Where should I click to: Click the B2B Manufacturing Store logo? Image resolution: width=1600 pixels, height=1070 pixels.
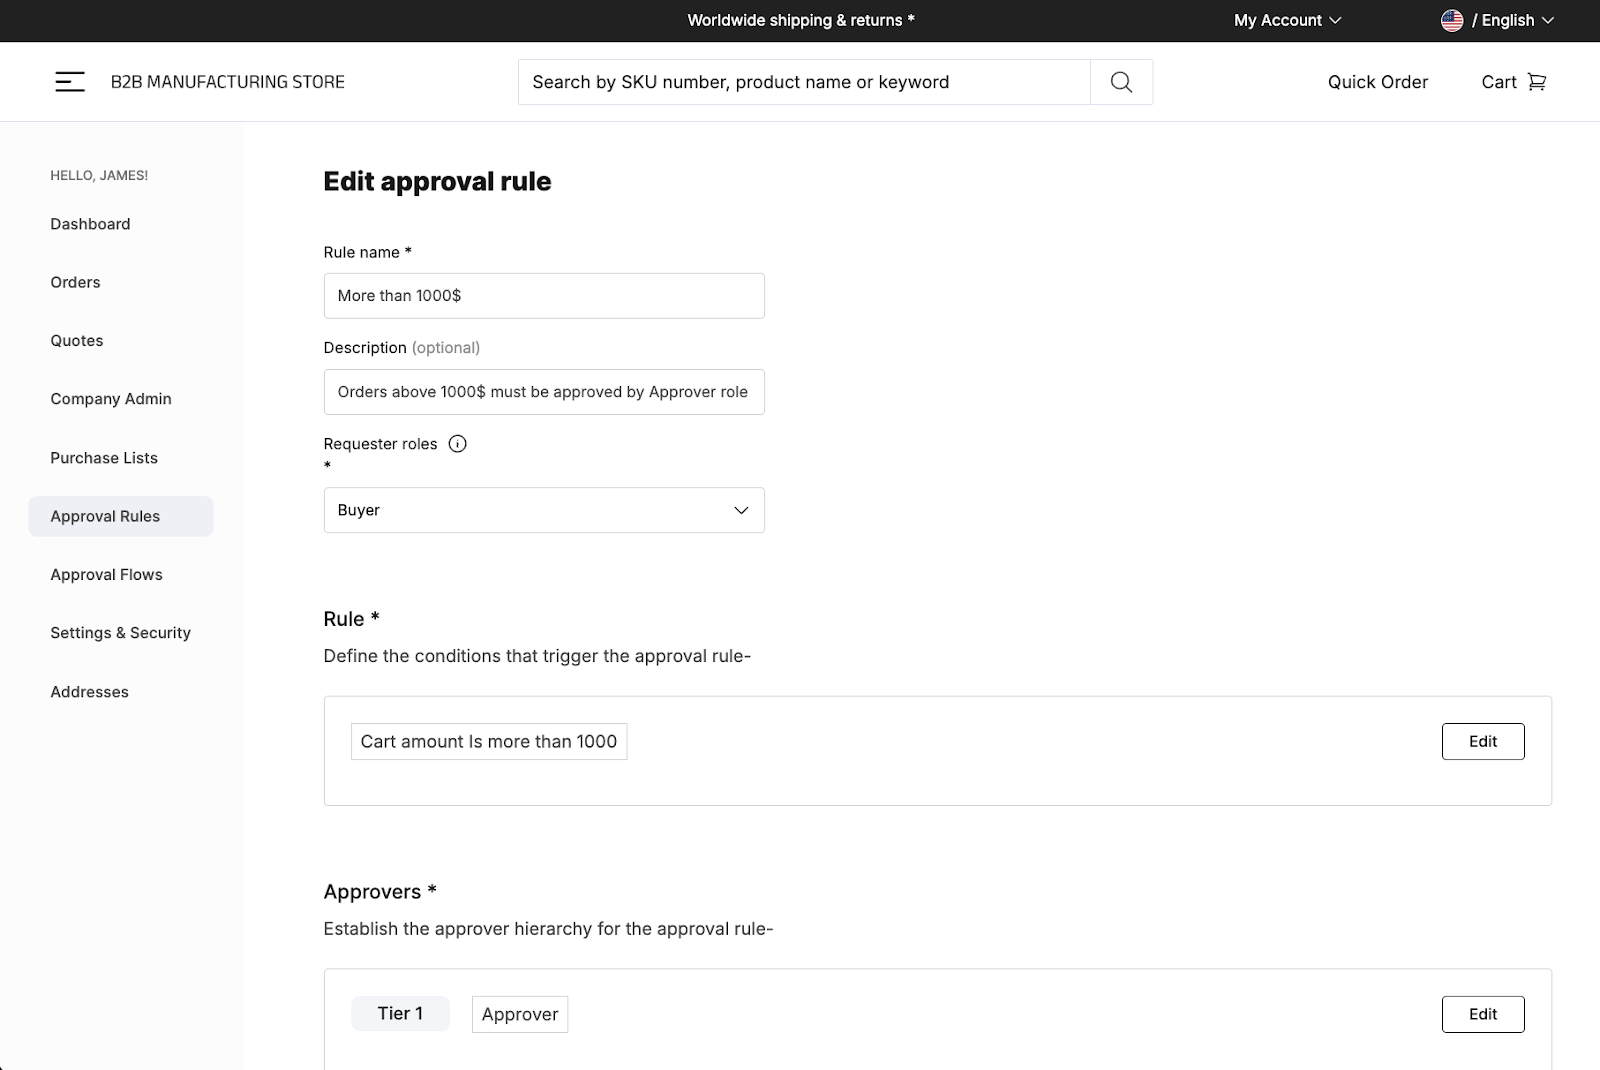point(228,82)
